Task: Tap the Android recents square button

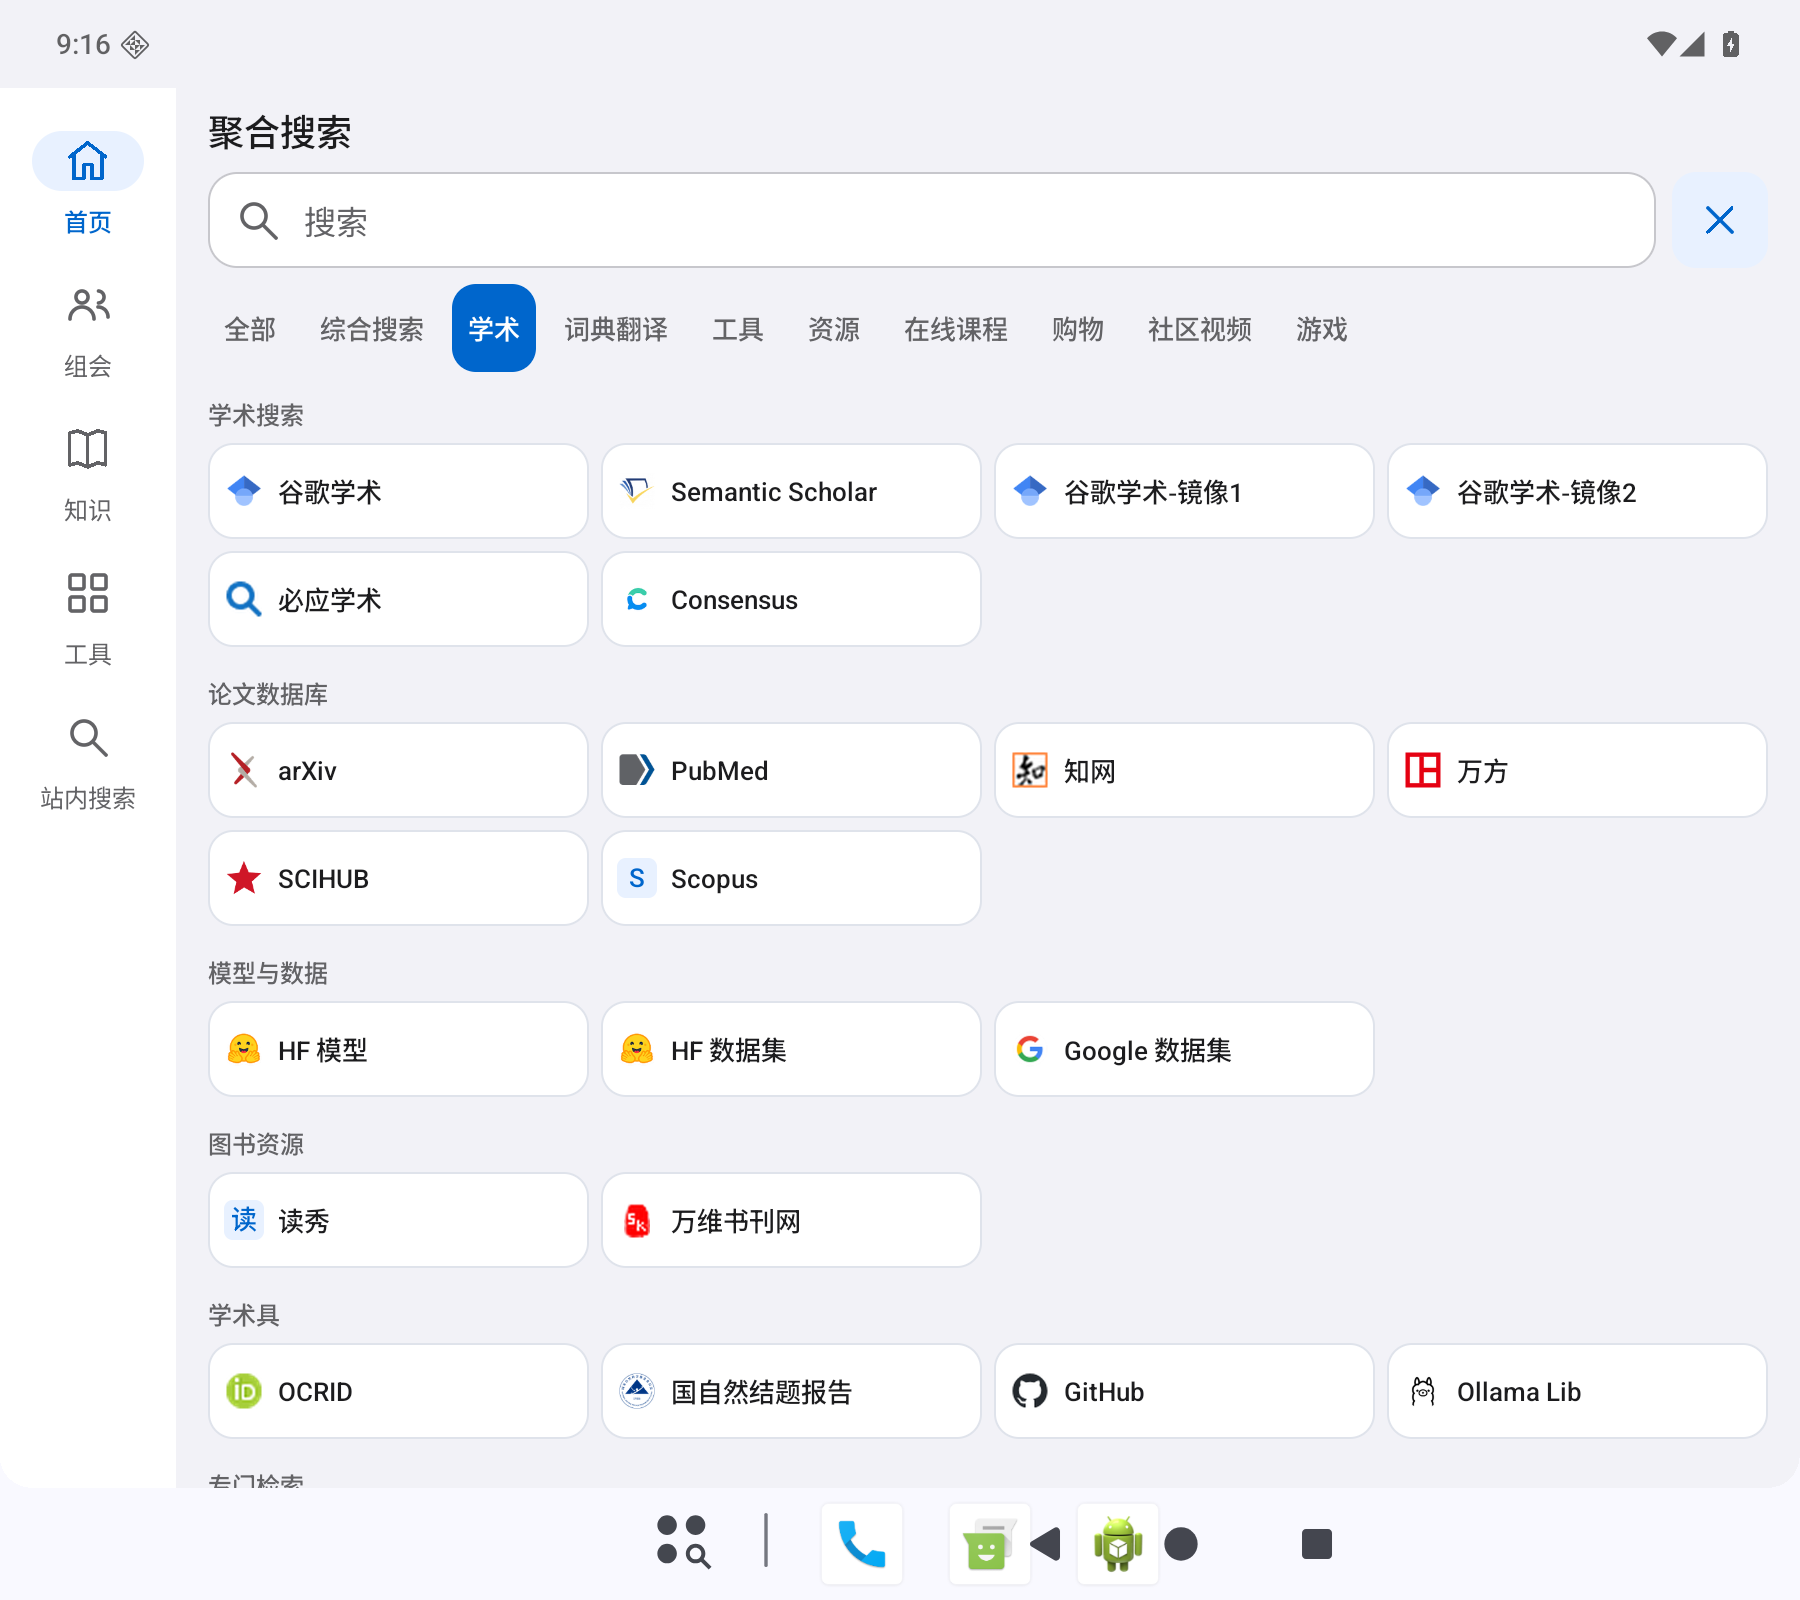Action: (x=1317, y=1543)
